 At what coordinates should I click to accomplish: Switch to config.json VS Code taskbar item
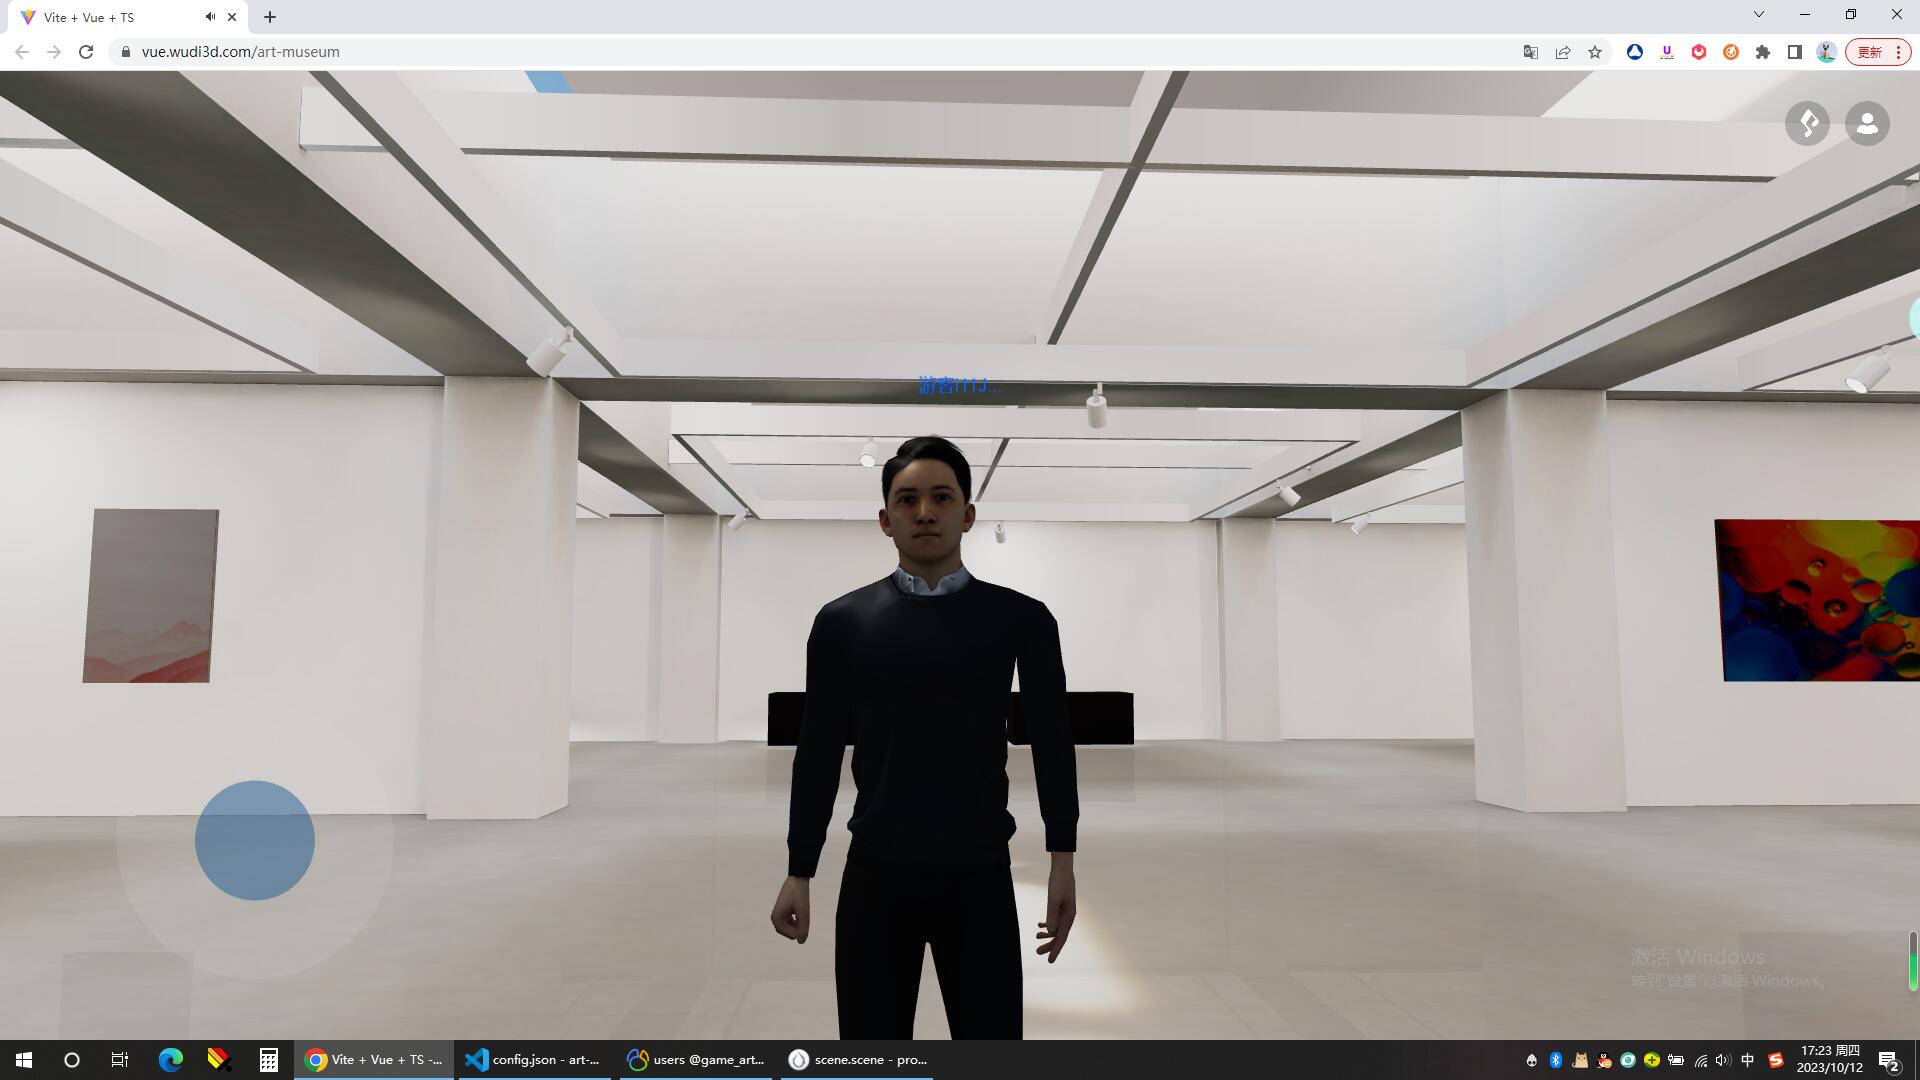click(534, 1060)
